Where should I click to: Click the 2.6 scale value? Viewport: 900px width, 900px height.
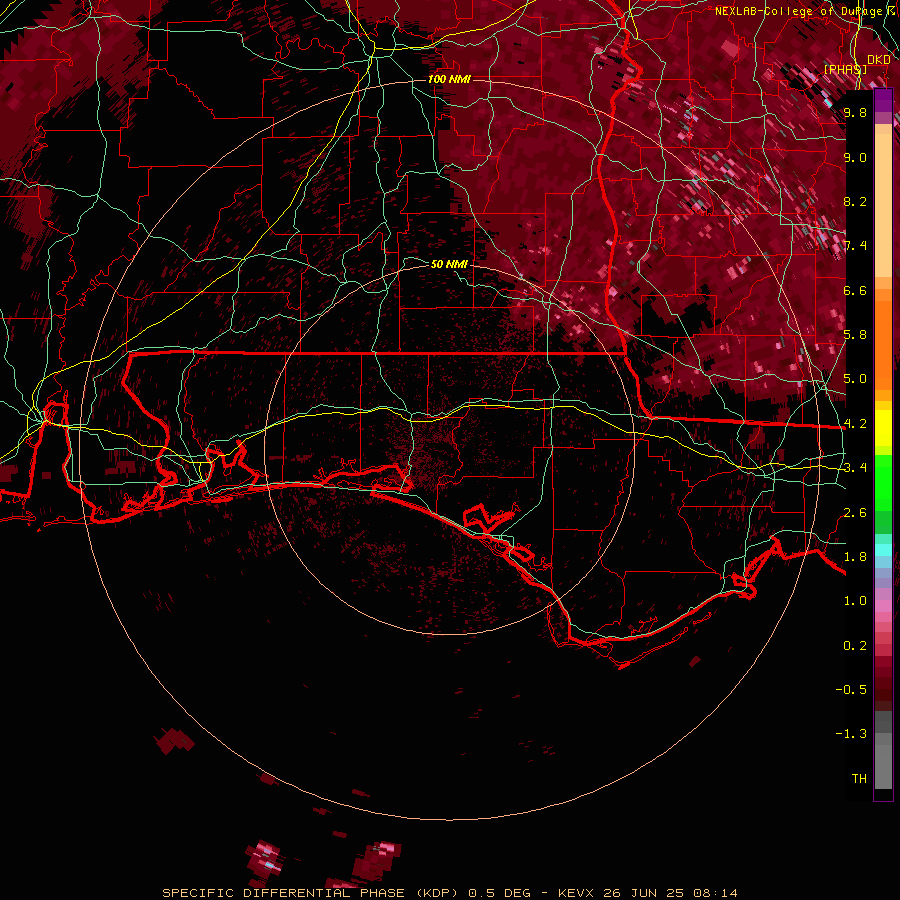pos(855,513)
